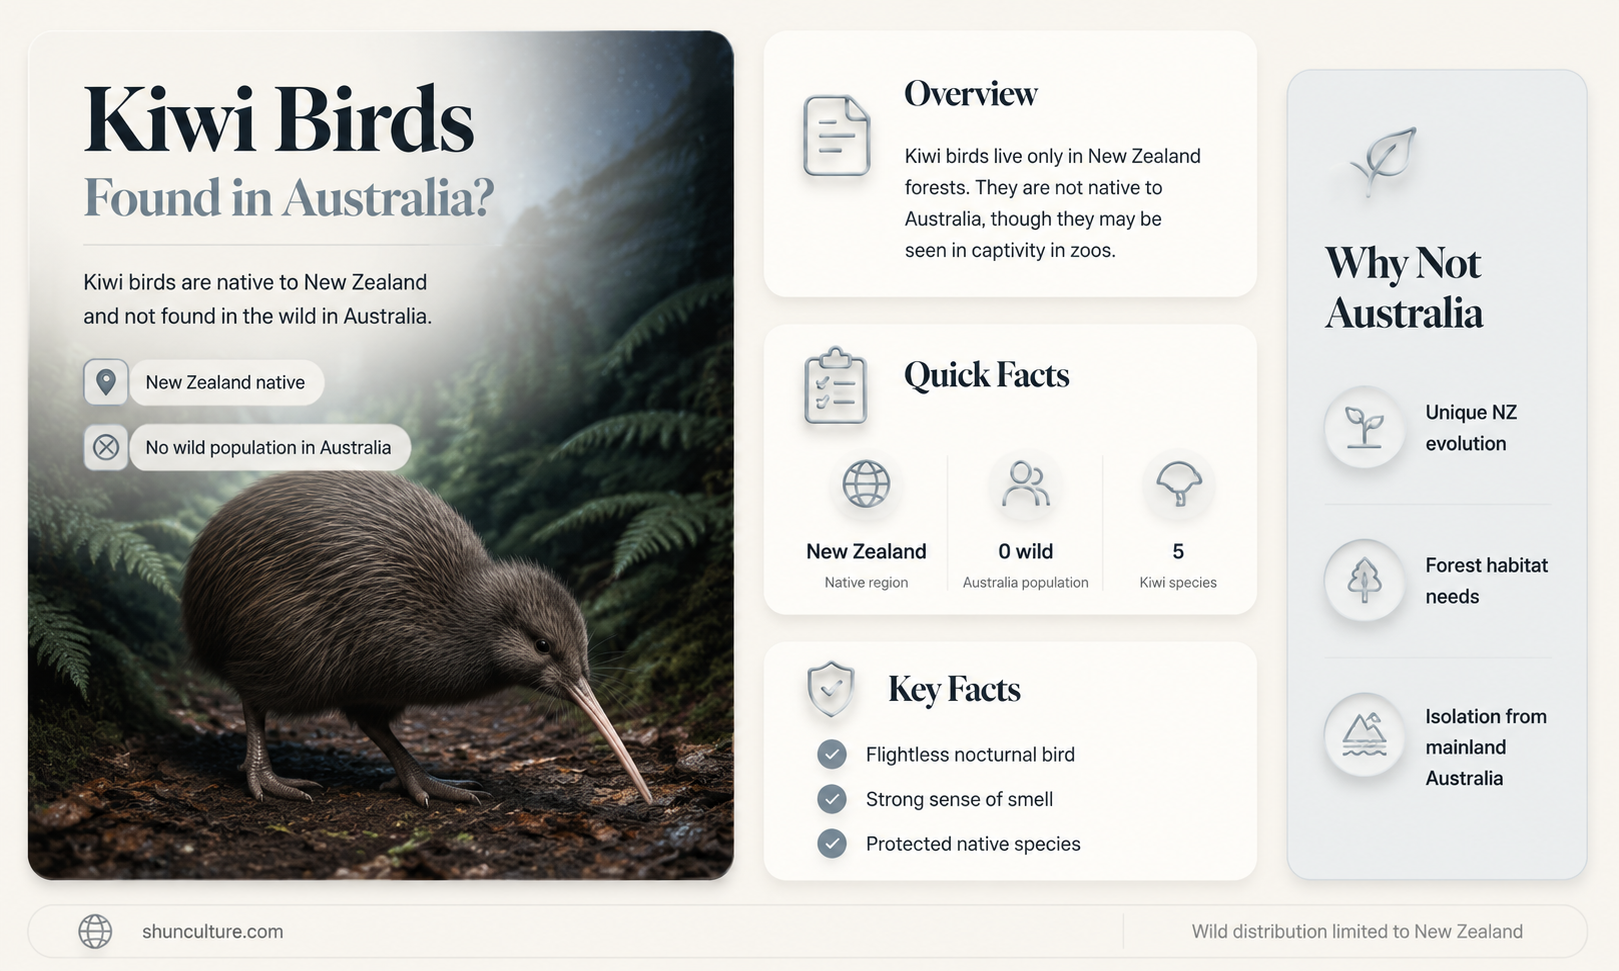This screenshot has height=971, width=1619.
Task: Click the Unique NZ evolution text
Action: click(1471, 427)
